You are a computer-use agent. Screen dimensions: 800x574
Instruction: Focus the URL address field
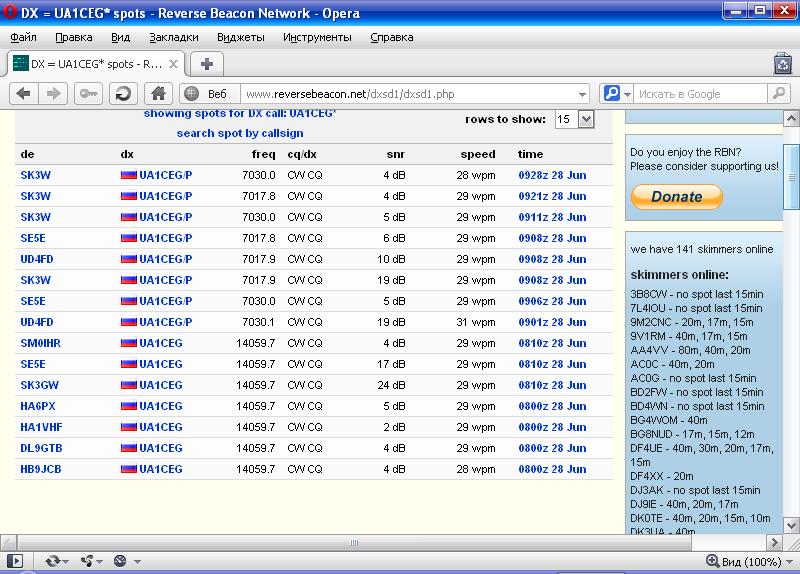400,94
